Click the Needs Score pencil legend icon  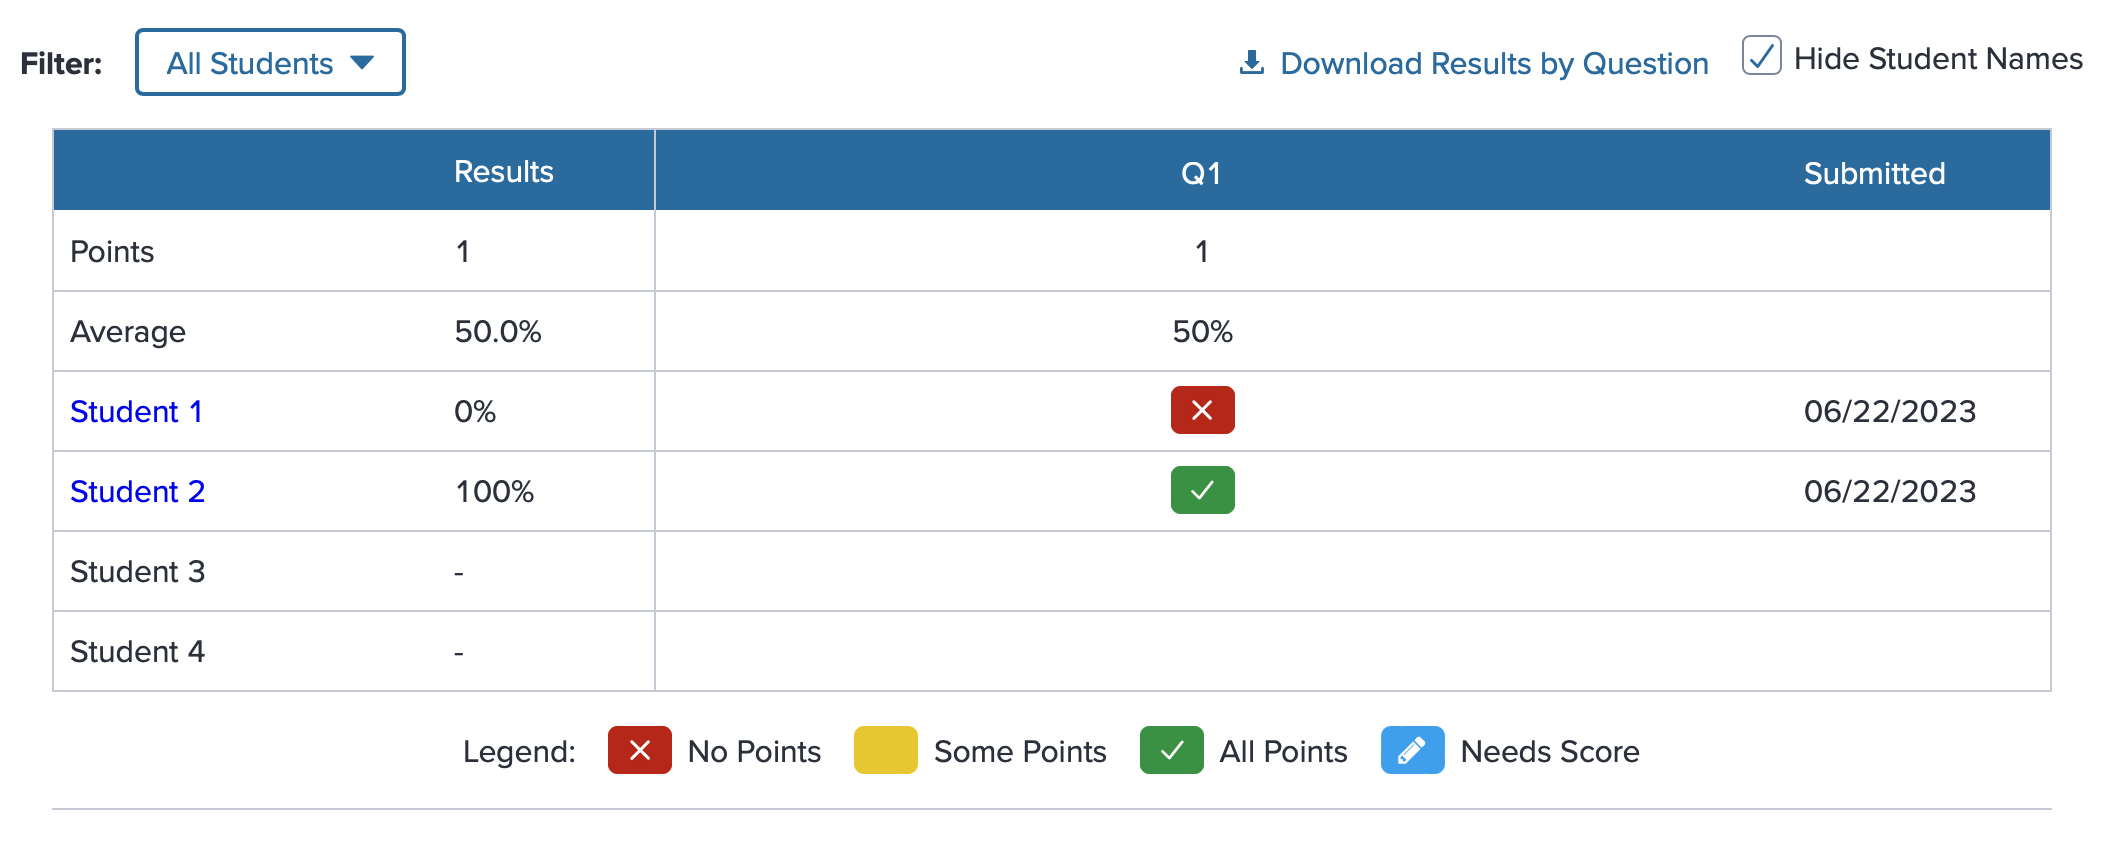1412,750
